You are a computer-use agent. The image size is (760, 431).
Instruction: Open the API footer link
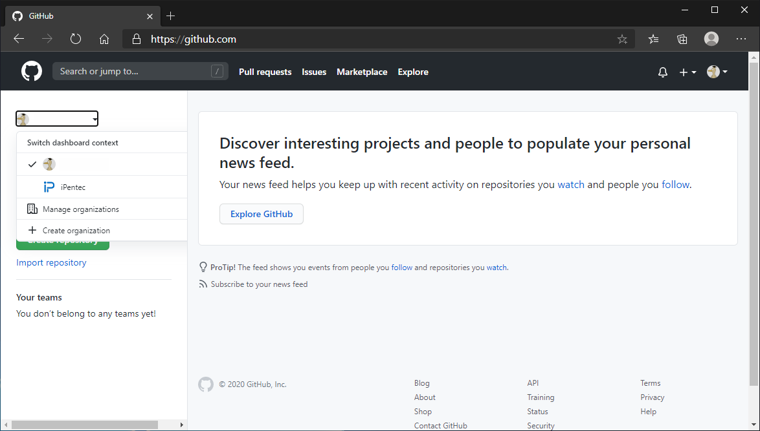click(x=533, y=383)
